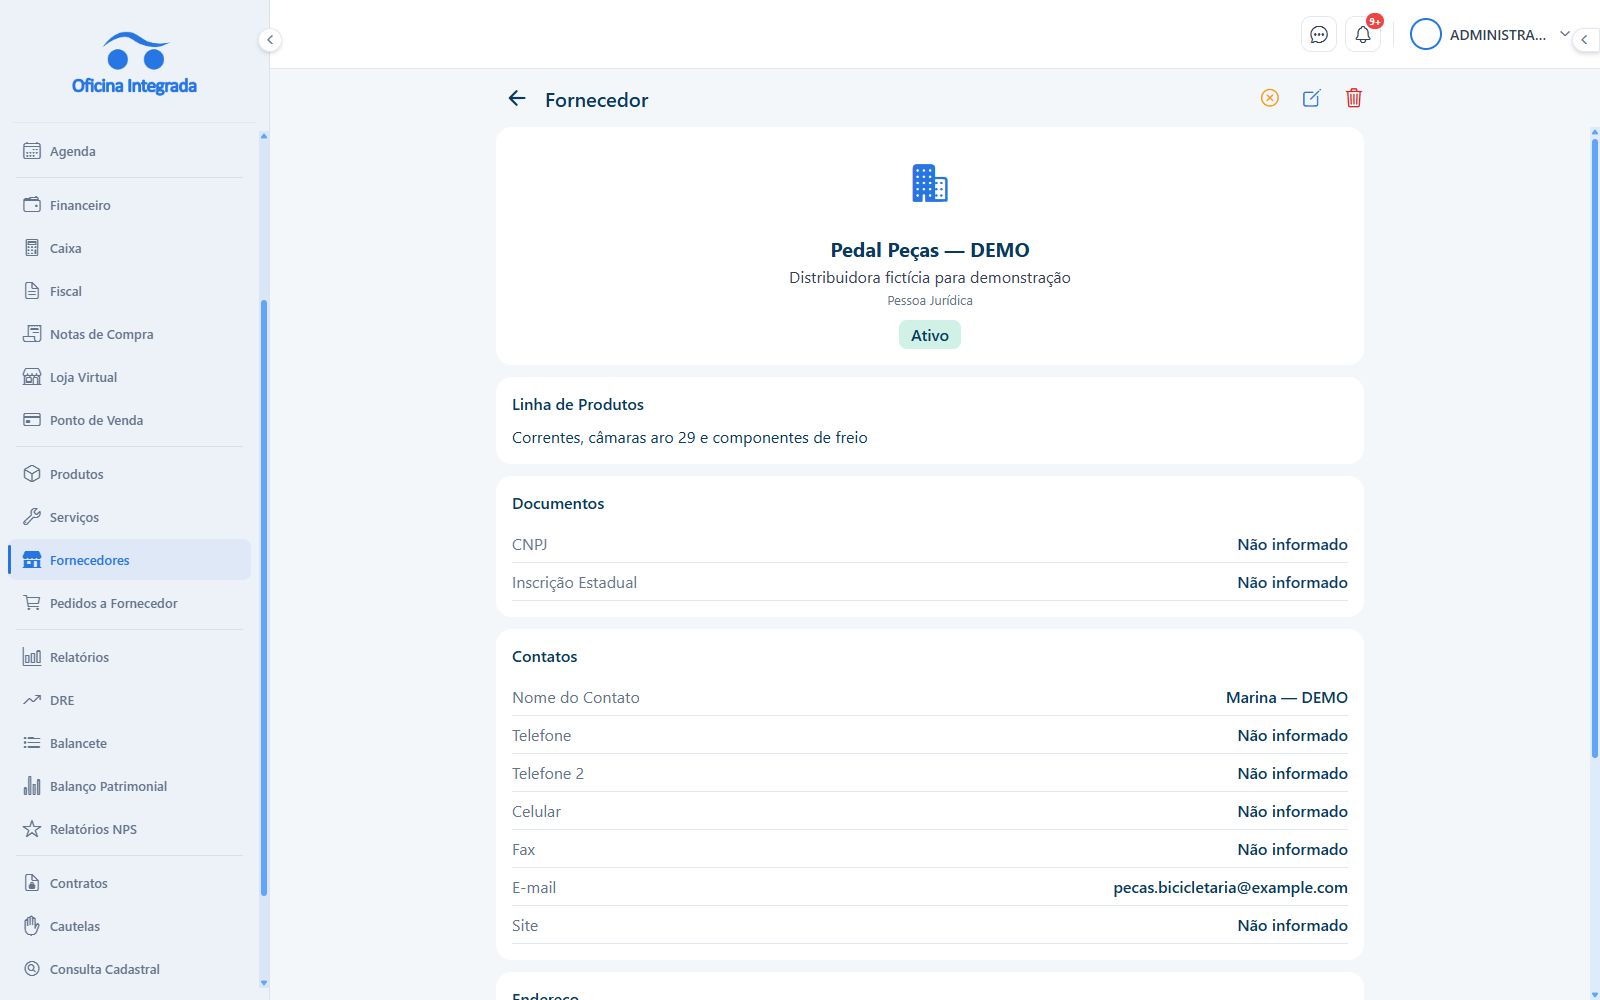Click Pedal Peças — DEMO title
This screenshot has width=1600, height=1000.
click(930, 250)
